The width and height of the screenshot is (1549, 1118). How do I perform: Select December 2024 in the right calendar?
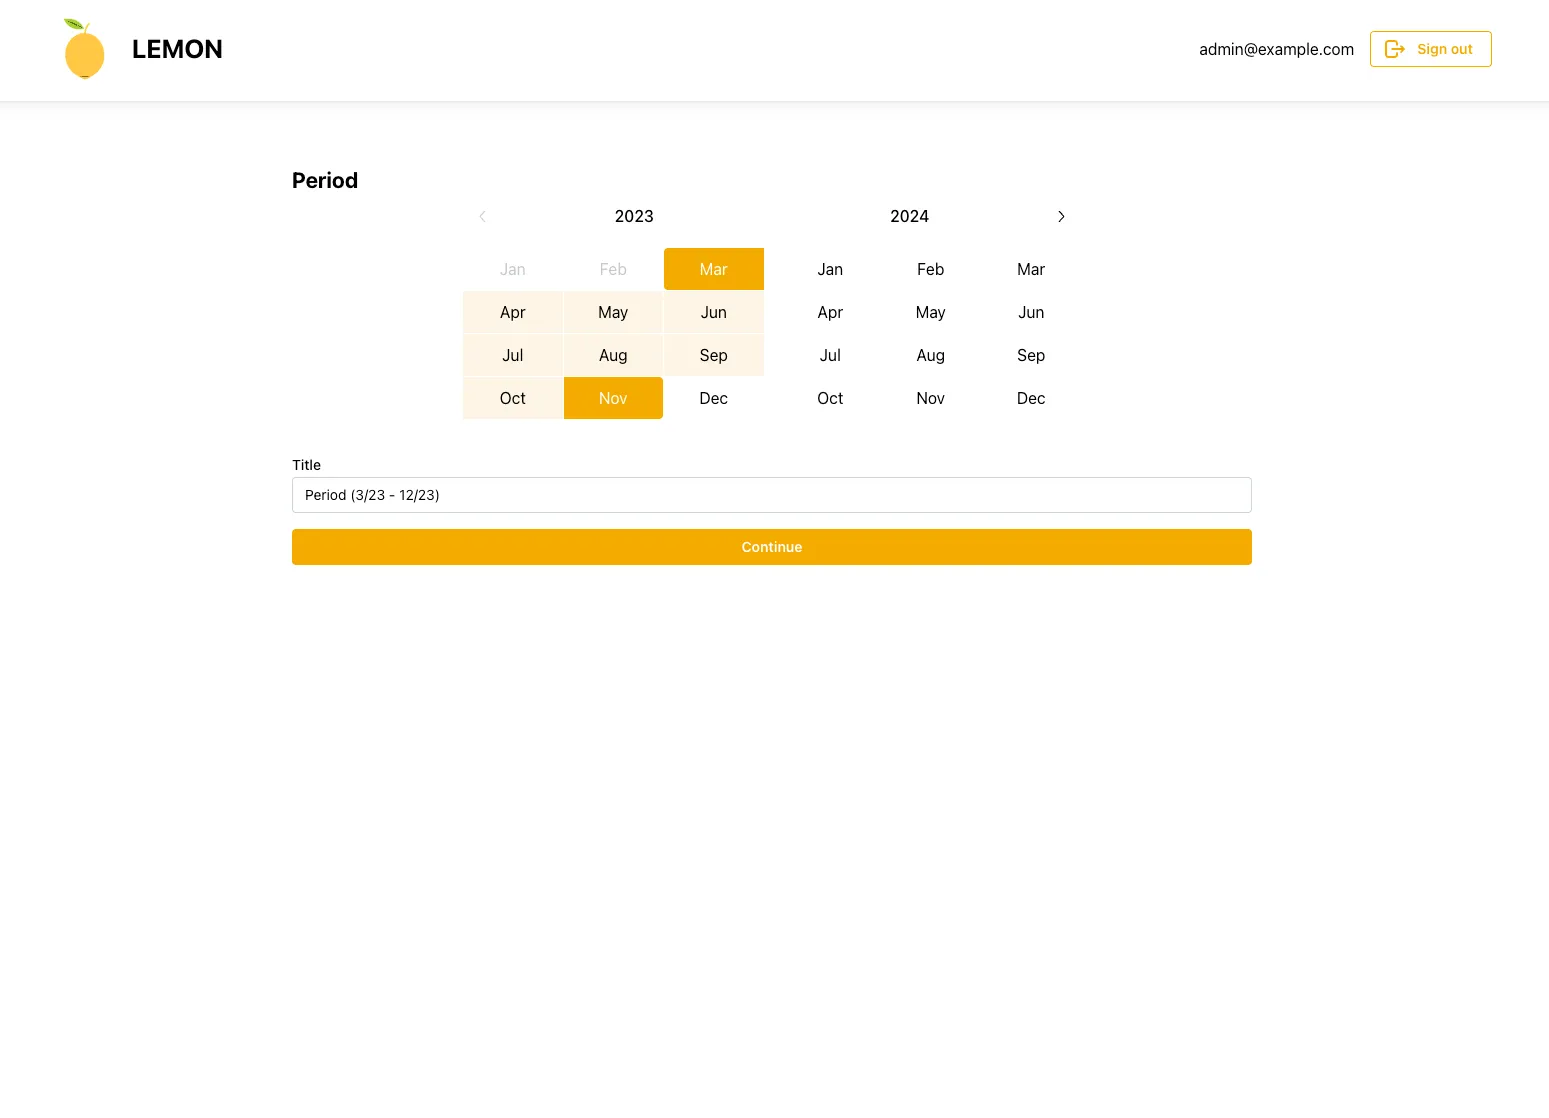[x=1031, y=397]
